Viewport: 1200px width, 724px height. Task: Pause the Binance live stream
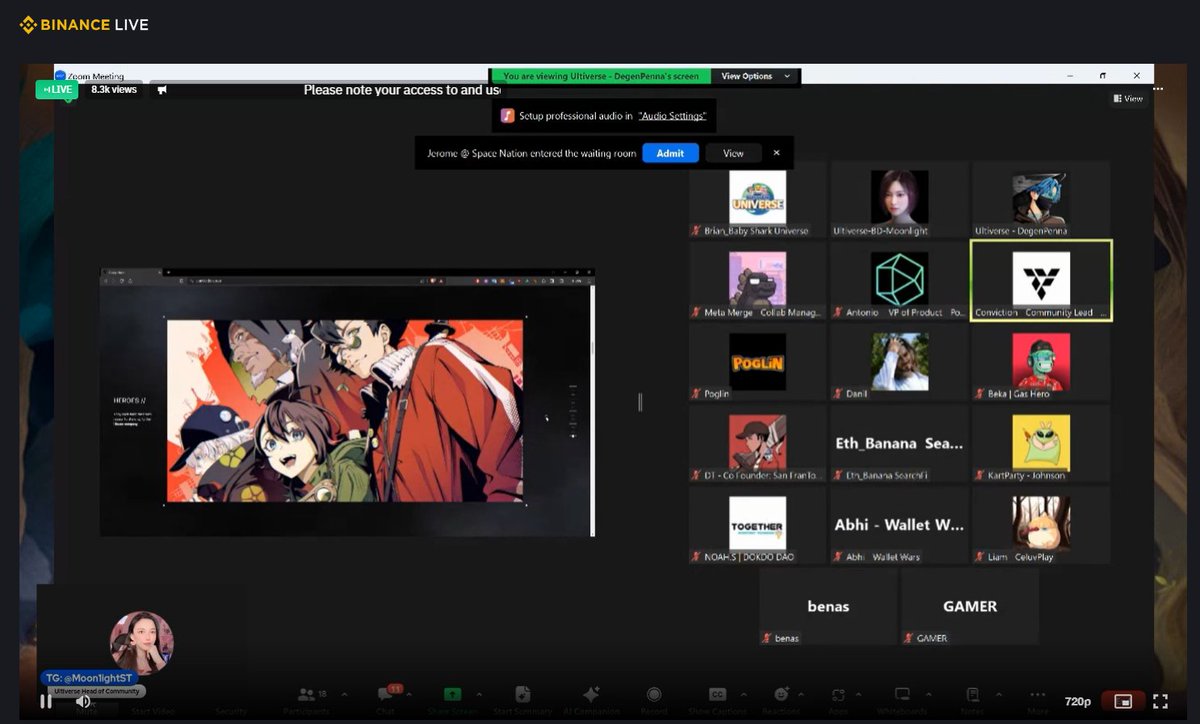point(46,701)
